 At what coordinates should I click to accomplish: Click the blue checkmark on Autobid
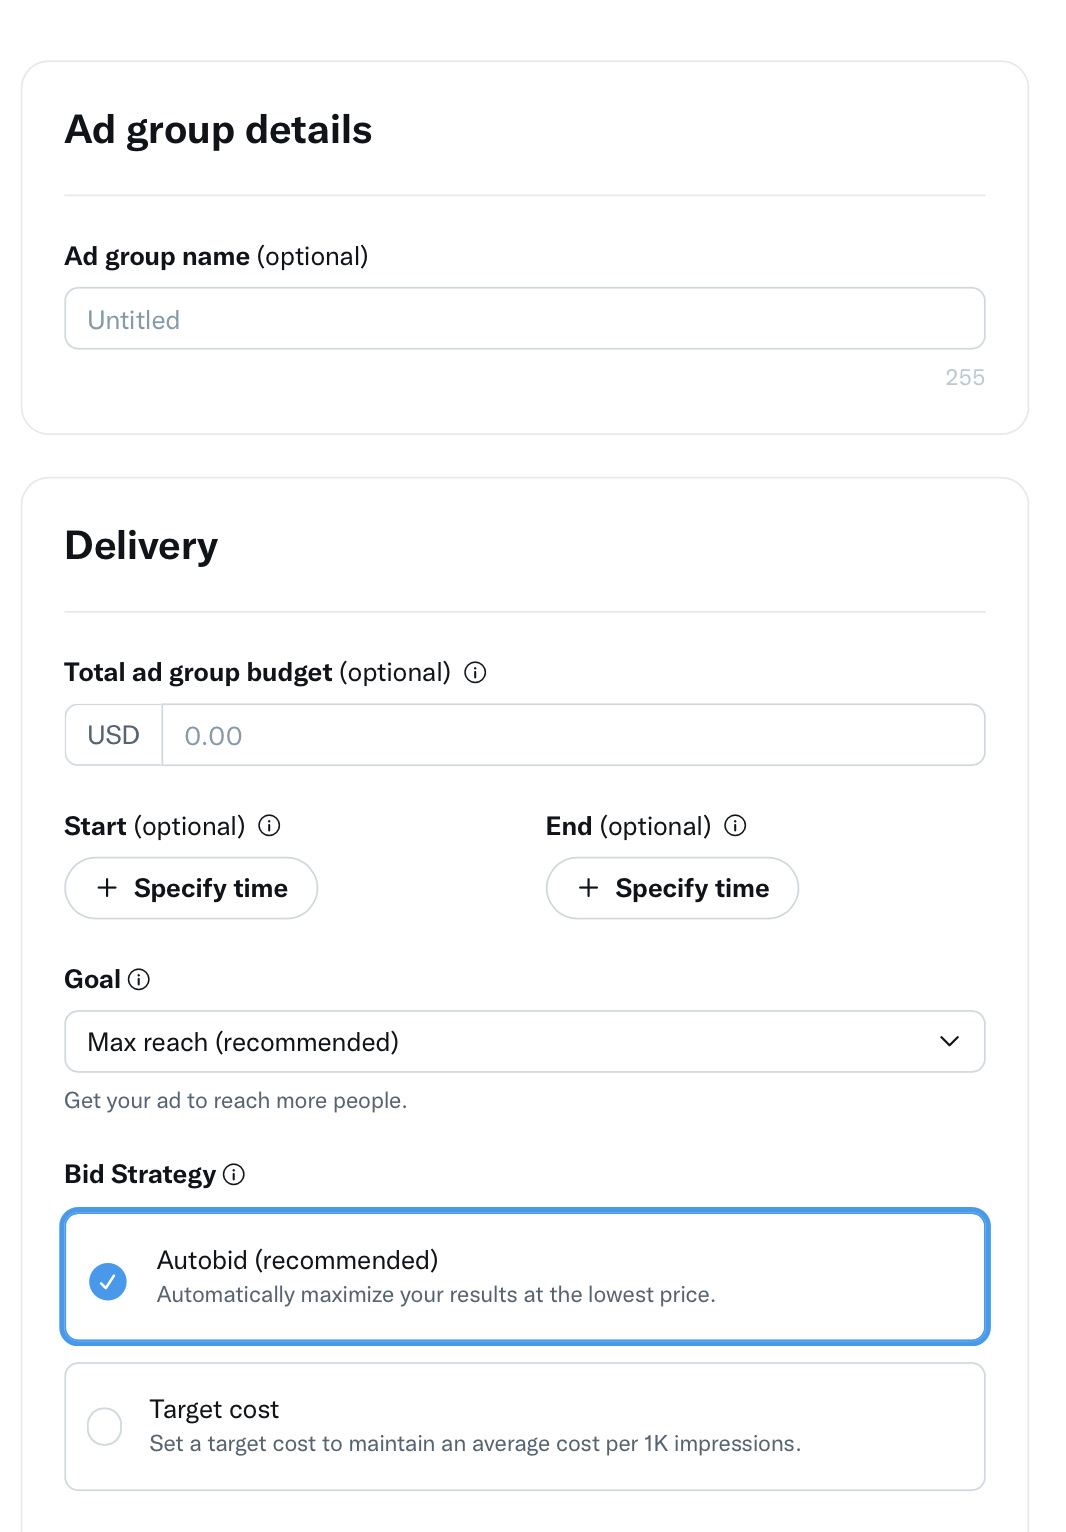click(108, 1281)
